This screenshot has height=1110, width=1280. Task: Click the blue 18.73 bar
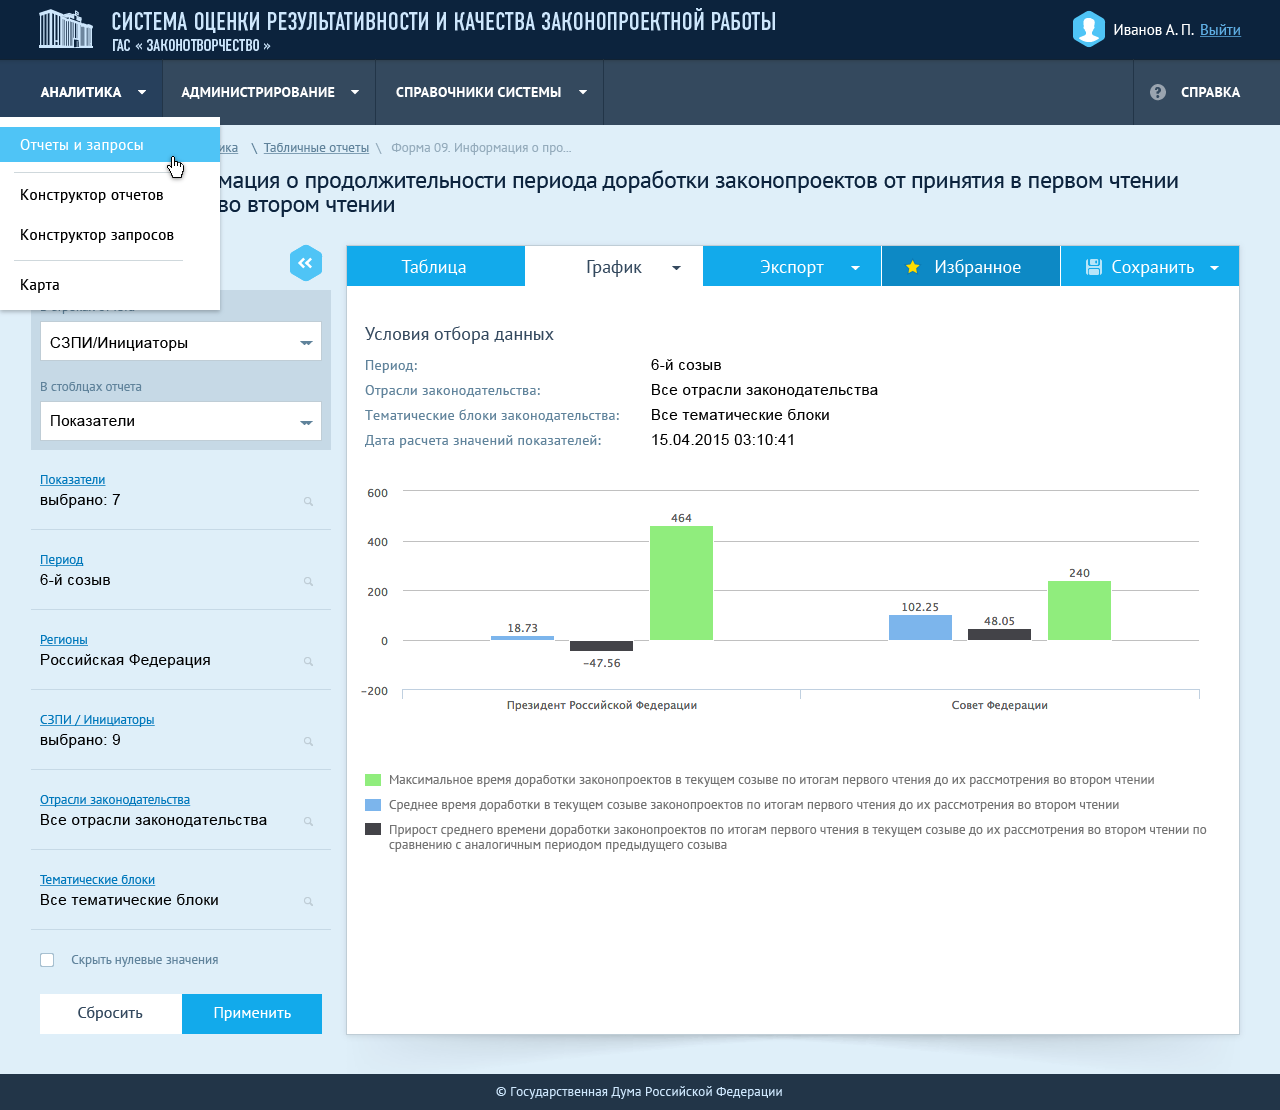[522, 638]
